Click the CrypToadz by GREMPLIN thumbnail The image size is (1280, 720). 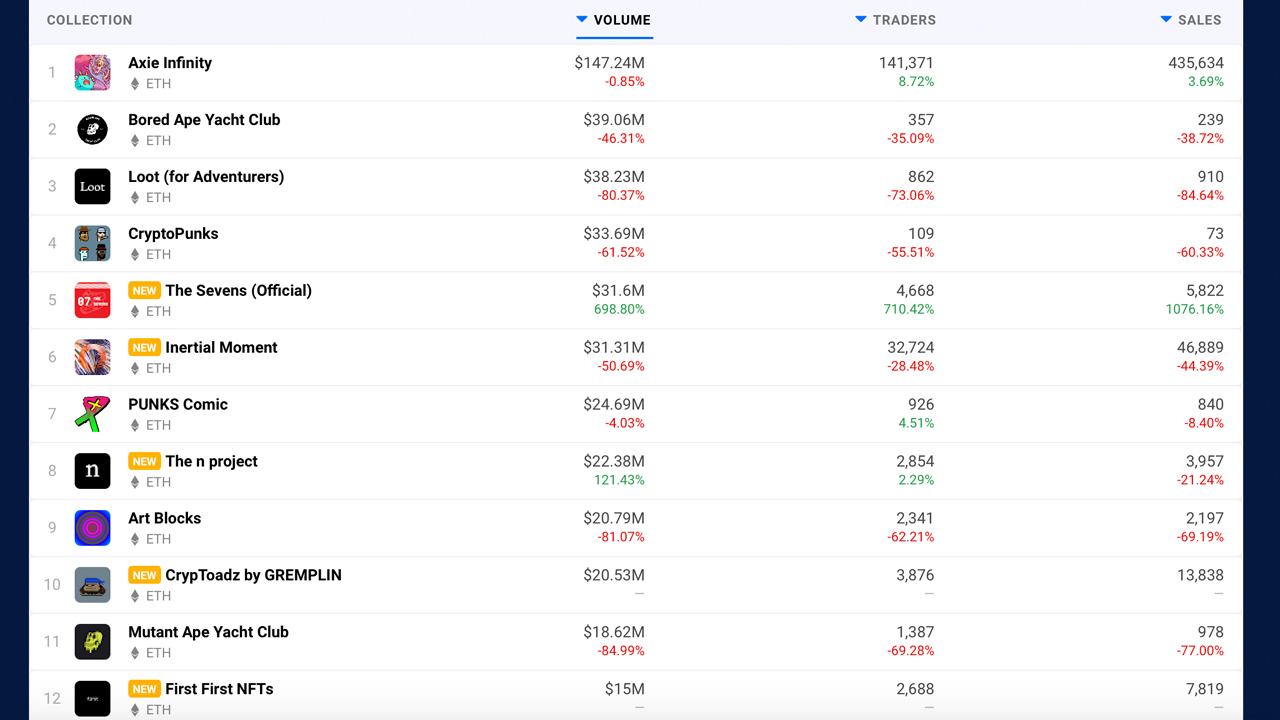(x=92, y=586)
